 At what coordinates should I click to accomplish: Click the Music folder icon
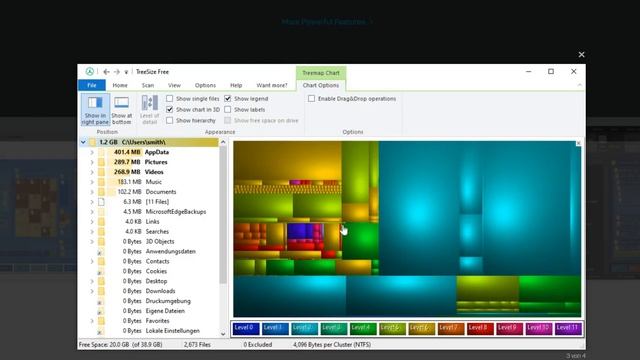click(x=101, y=182)
